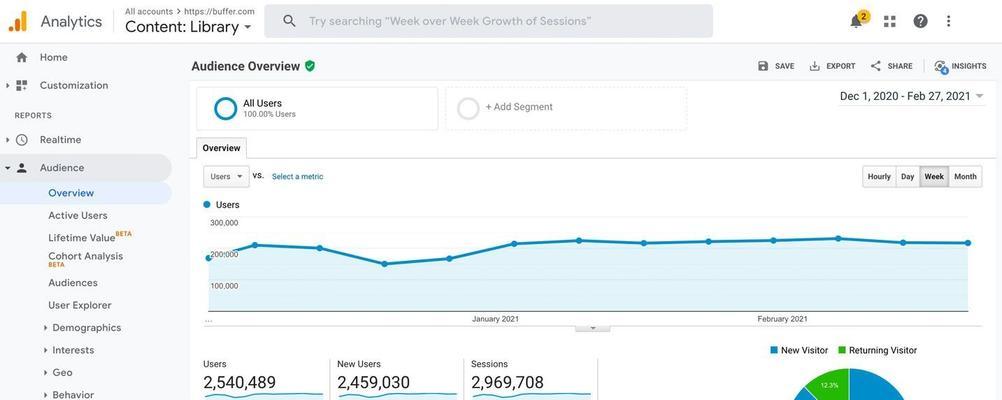Click the Share icon
Screen dimensions: 1002x400
(875, 66)
